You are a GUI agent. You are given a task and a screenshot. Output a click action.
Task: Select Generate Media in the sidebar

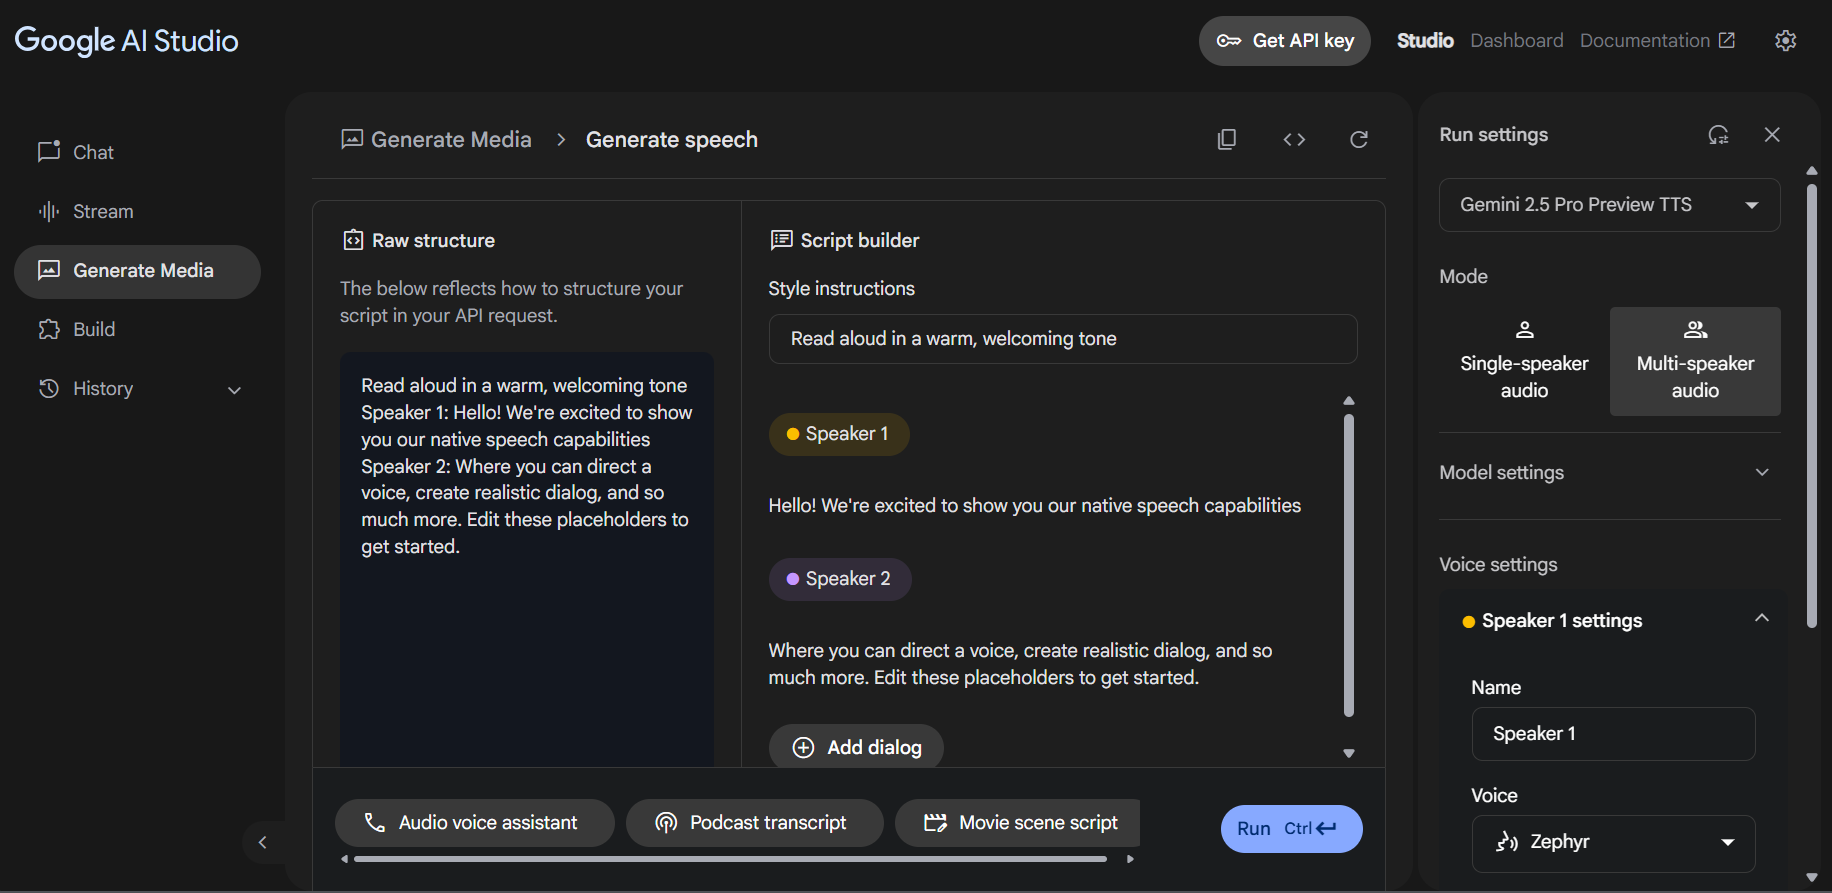click(137, 271)
